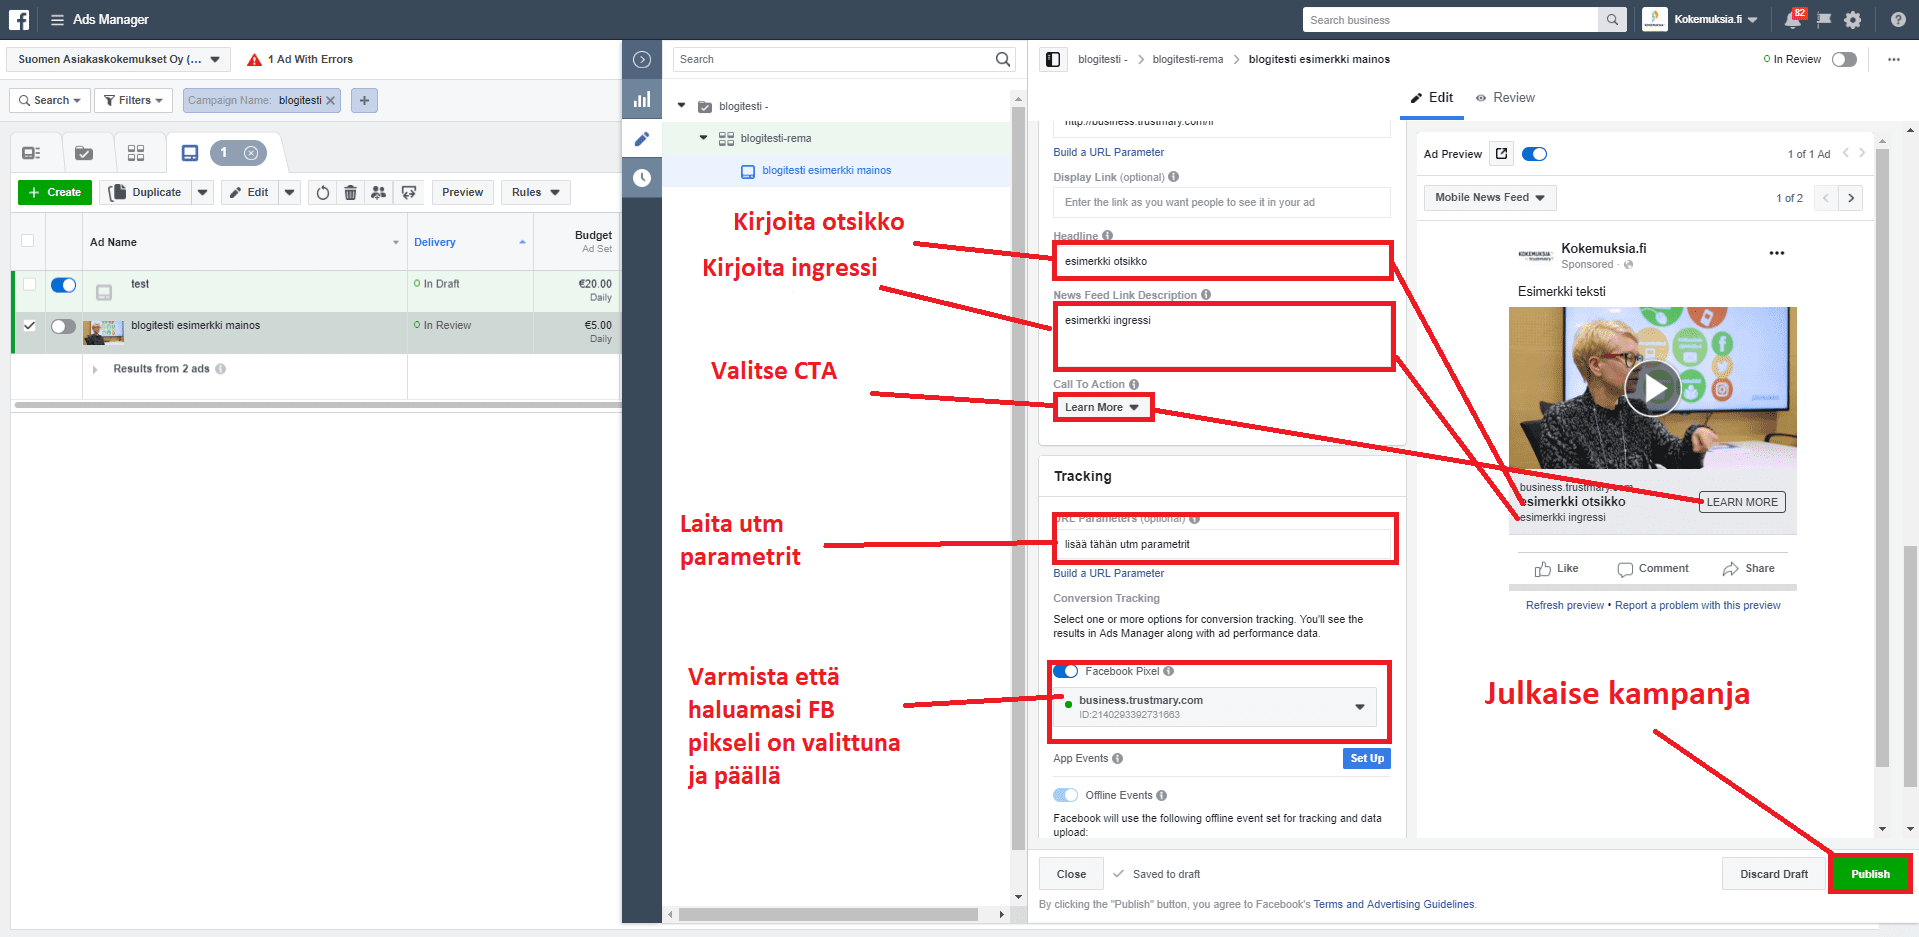Click the Create button

tap(55, 193)
